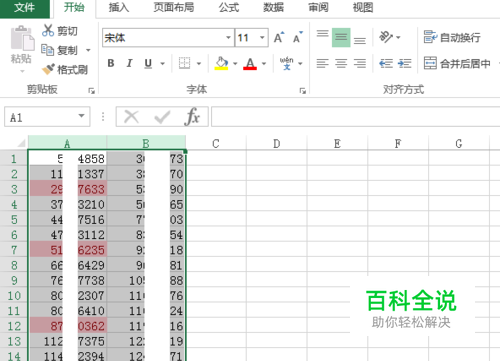Viewport: 500px width, 361px height.
Task: Click the Enter checkmark in formula bar
Action: pyautogui.click(x=162, y=117)
